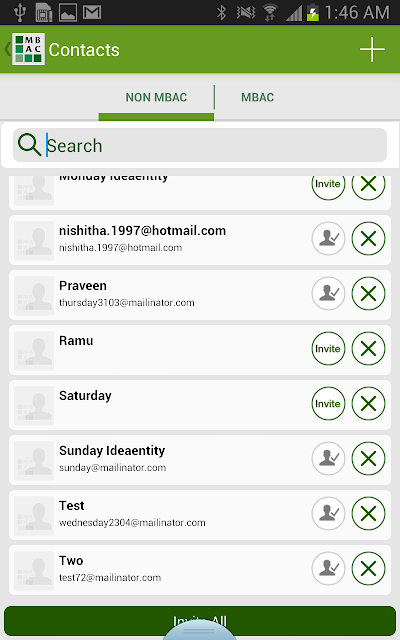Delete the Ramu contact using X
The height and width of the screenshot is (640, 400).
pos(368,348)
